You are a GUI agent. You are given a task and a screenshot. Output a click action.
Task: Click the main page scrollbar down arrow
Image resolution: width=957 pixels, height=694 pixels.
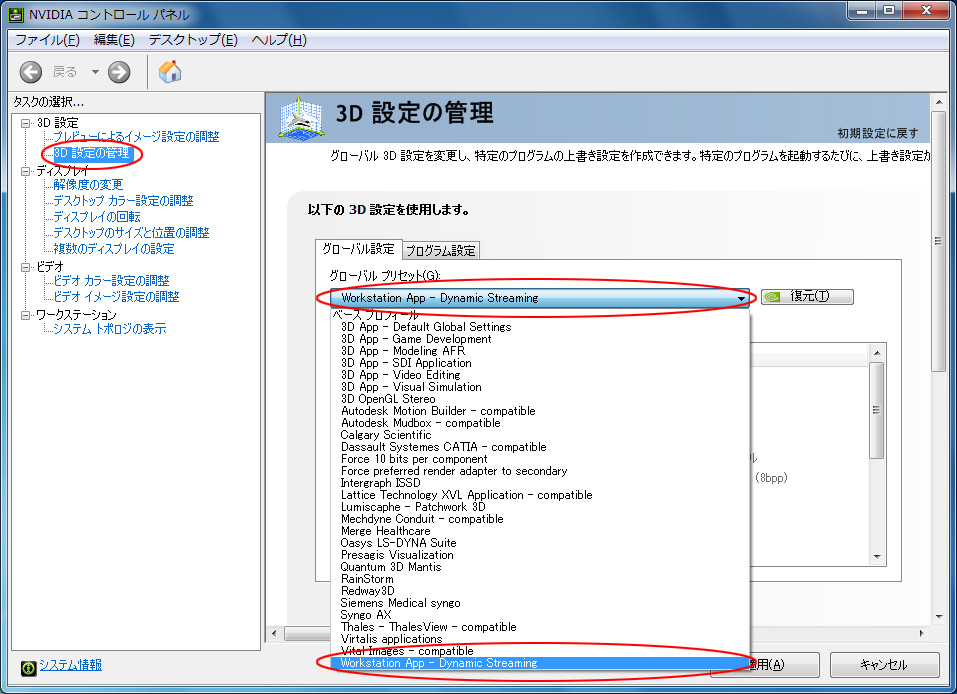pos(939,616)
